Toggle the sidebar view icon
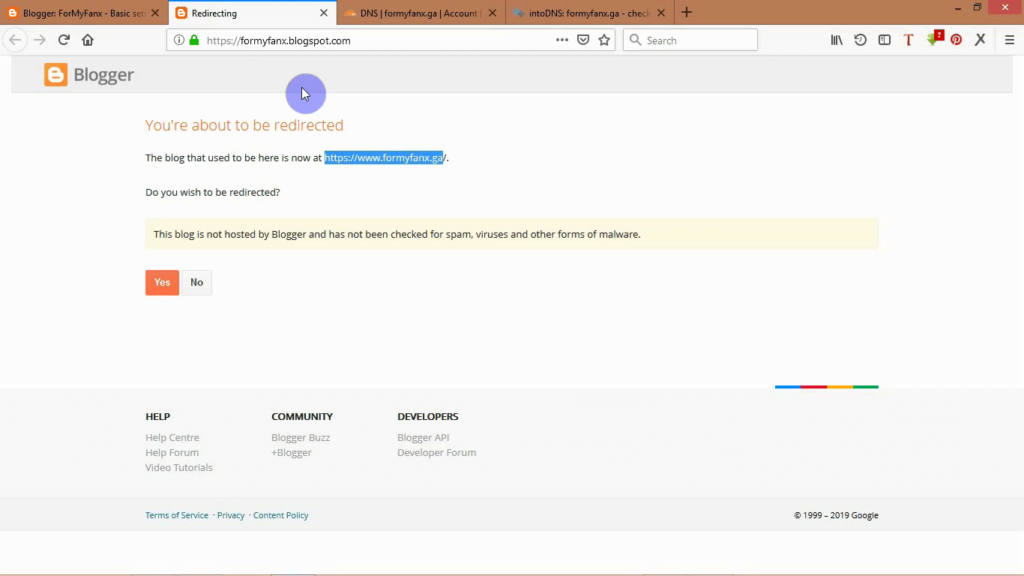The height and width of the screenshot is (576, 1024). click(884, 40)
